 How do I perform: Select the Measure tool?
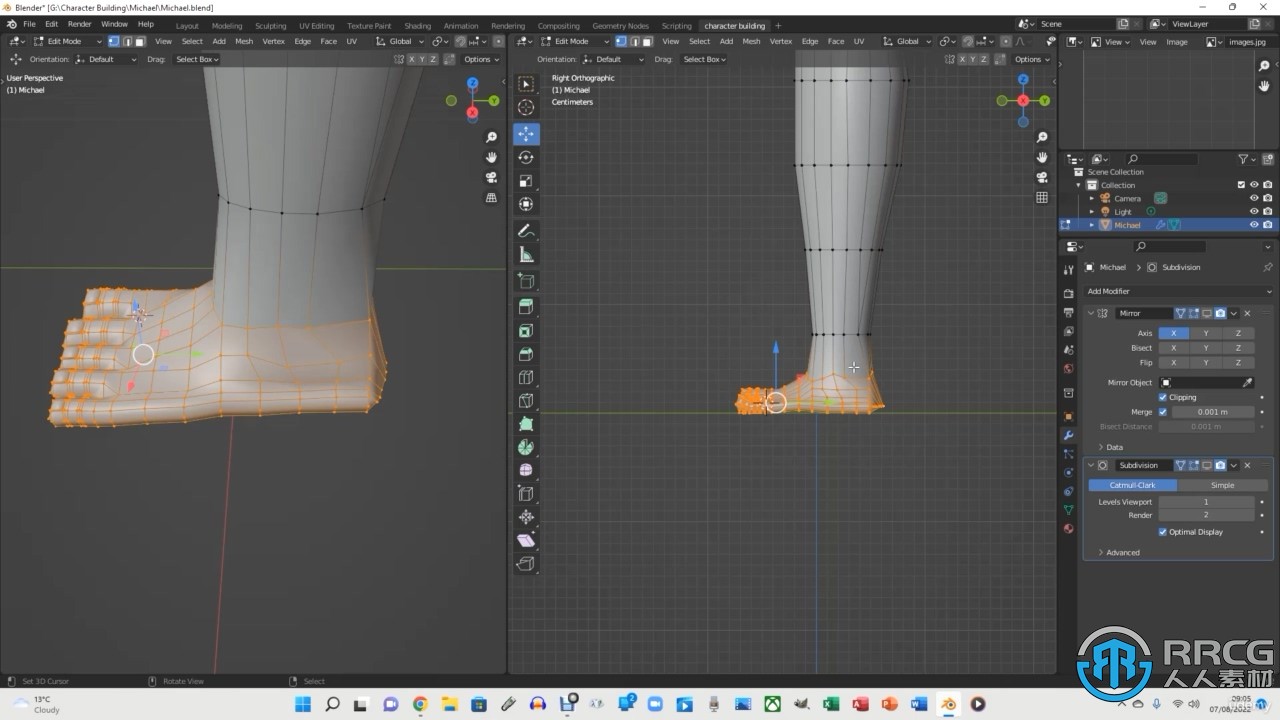tap(526, 255)
